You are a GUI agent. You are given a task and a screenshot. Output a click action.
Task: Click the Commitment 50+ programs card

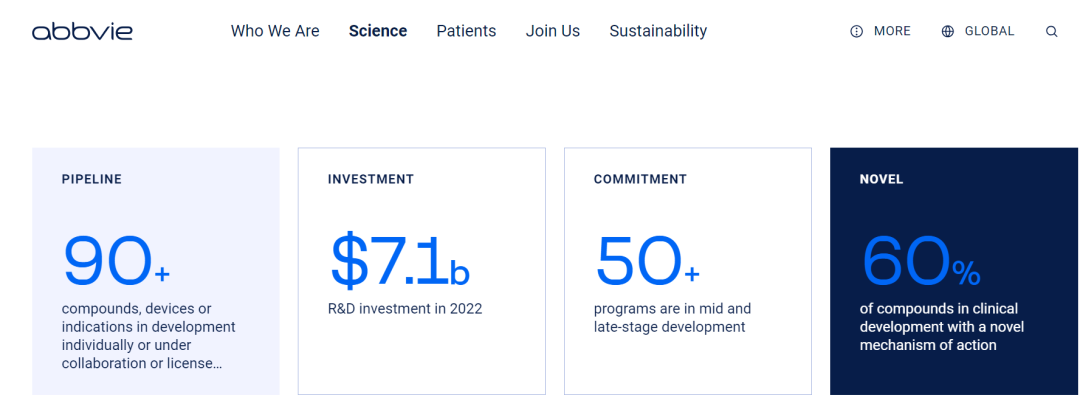click(687, 271)
